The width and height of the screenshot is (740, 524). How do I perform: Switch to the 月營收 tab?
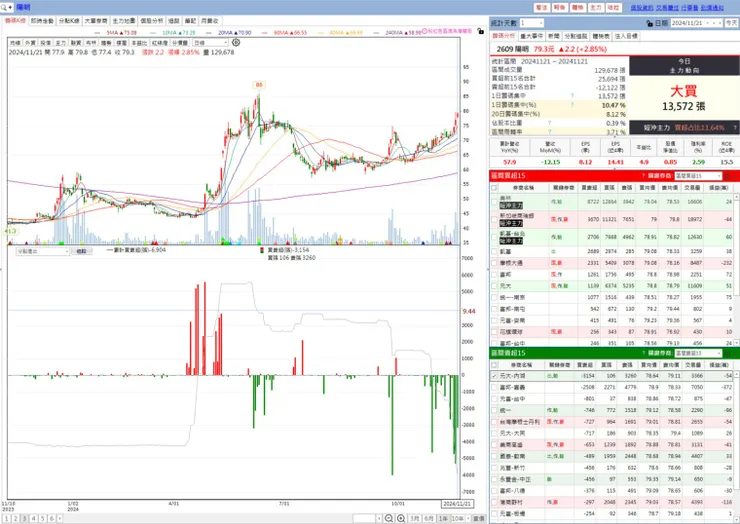pos(210,21)
